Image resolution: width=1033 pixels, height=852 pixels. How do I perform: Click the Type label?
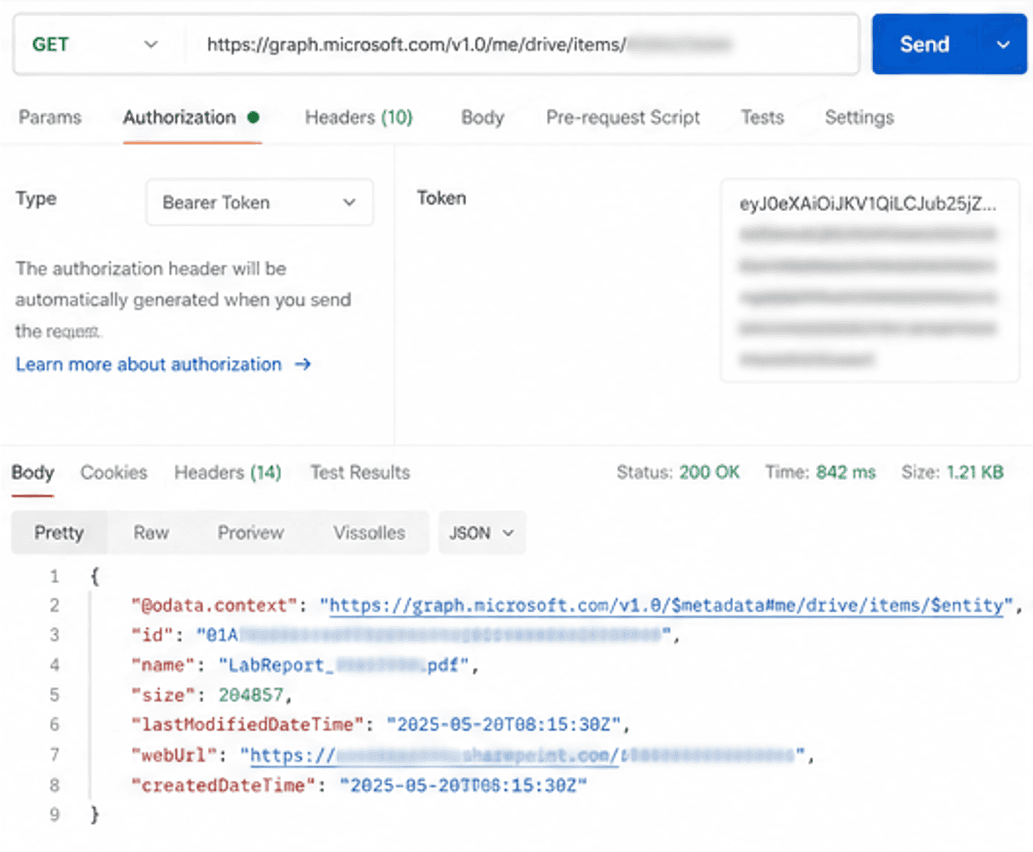click(36, 199)
